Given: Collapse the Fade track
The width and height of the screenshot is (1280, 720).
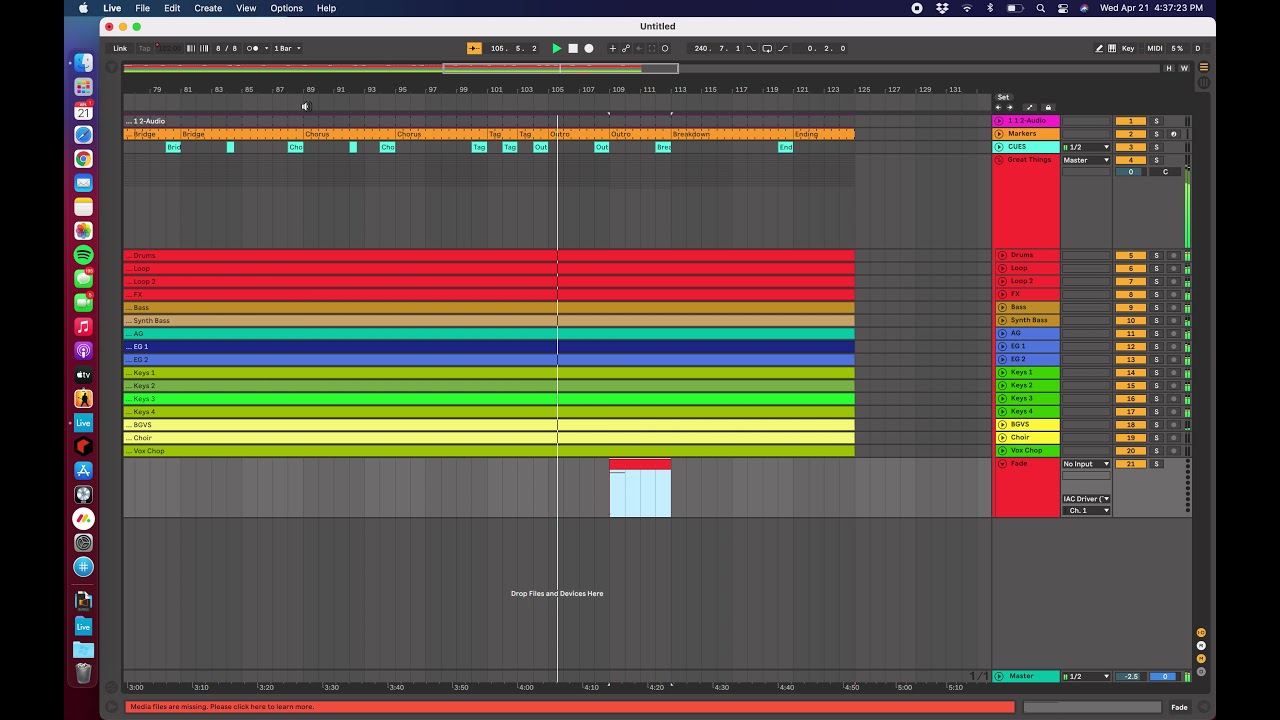Looking at the screenshot, I should point(1000,464).
